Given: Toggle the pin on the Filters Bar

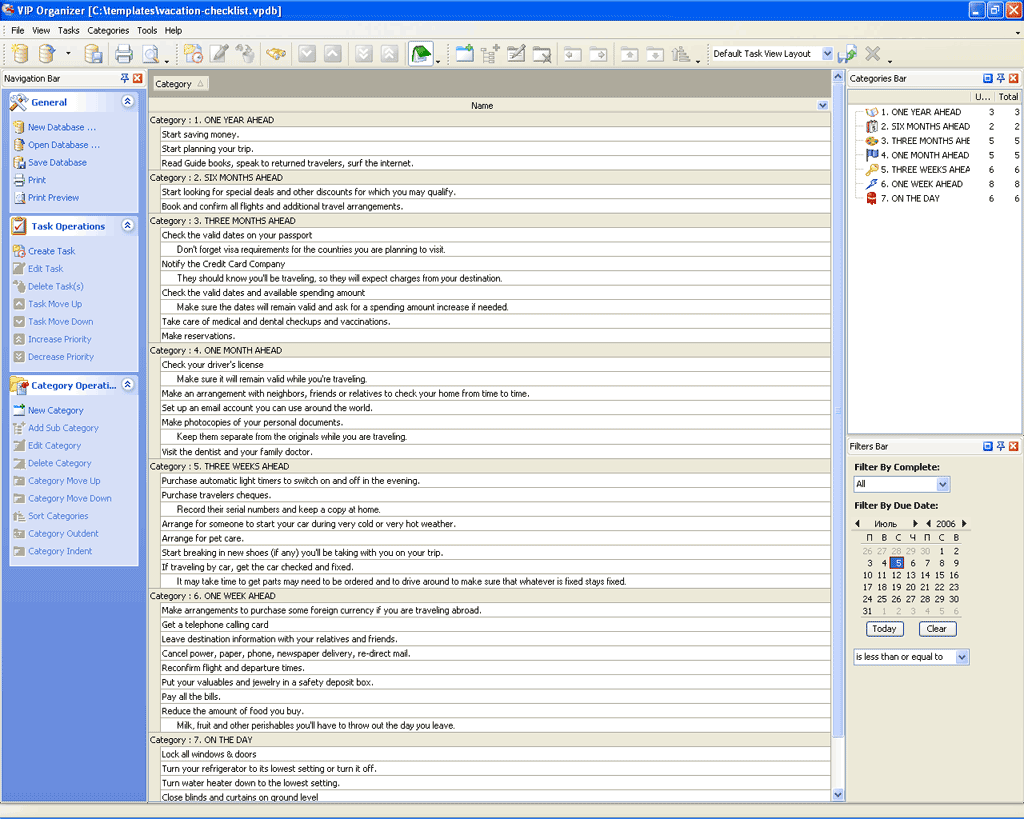Looking at the screenshot, I should tap(1001, 446).
